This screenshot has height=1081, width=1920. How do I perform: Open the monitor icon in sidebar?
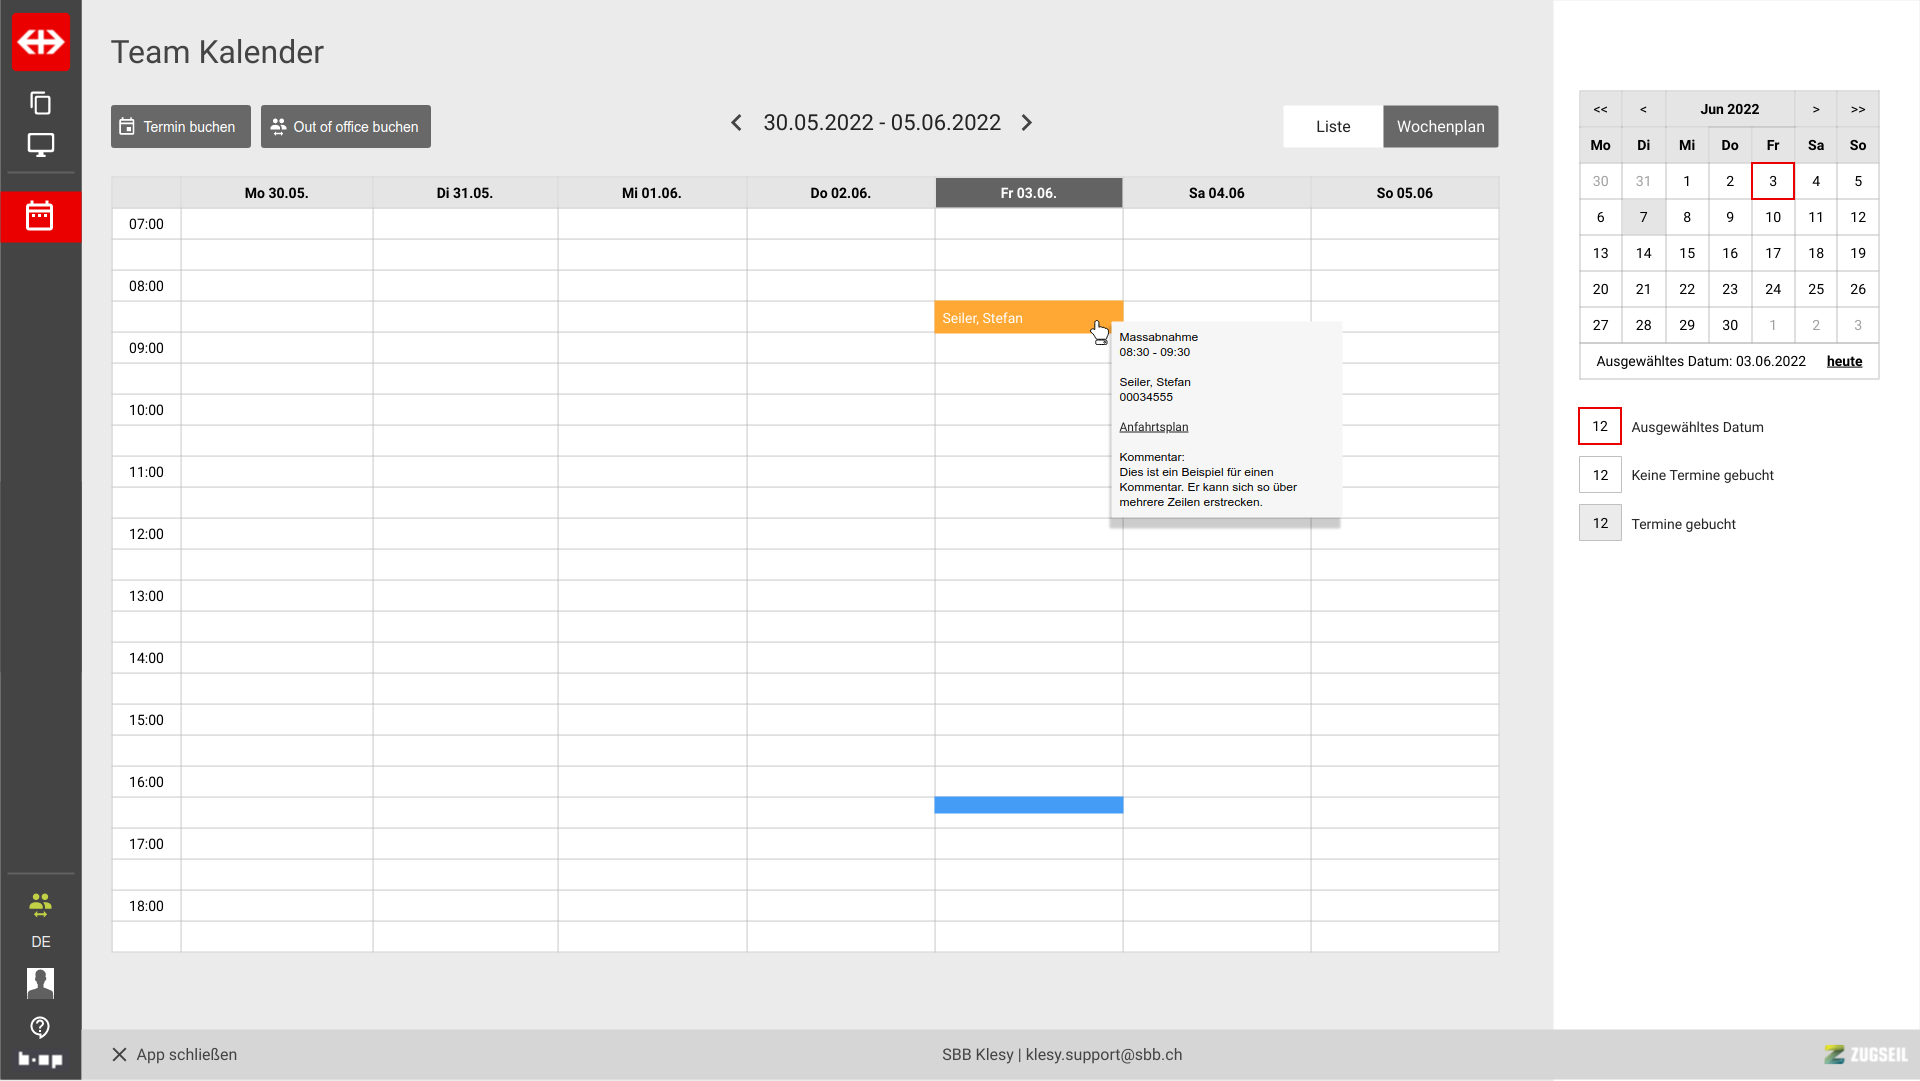pyautogui.click(x=40, y=145)
